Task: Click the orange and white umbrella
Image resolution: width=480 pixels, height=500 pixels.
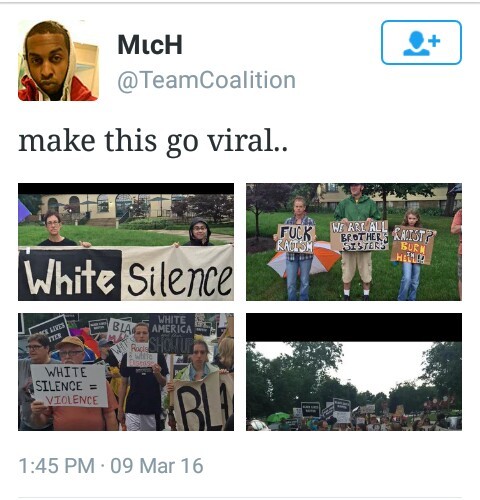Action: 303,259
